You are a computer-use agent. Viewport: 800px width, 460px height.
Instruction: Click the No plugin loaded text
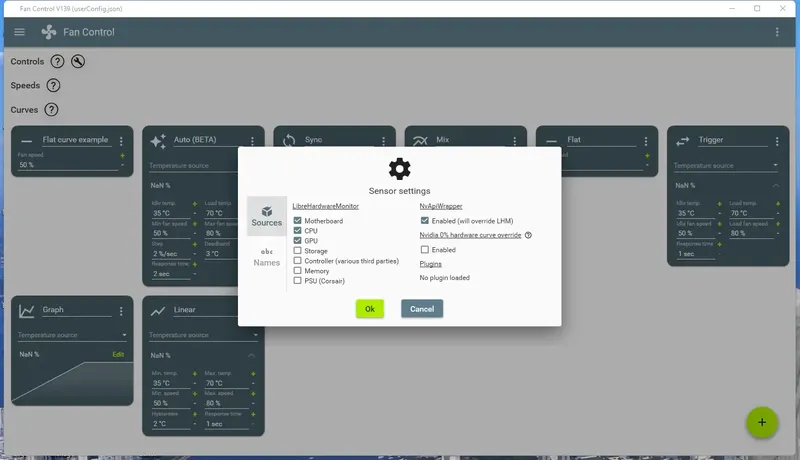point(444,277)
